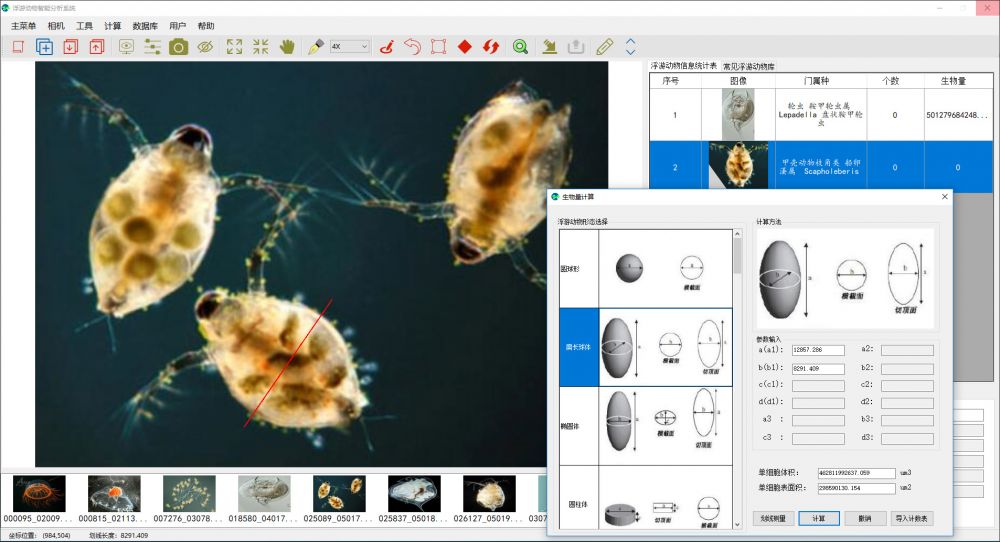Click the red undo arrow icon
Screen dimensions: 1000x542
coord(412,46)
